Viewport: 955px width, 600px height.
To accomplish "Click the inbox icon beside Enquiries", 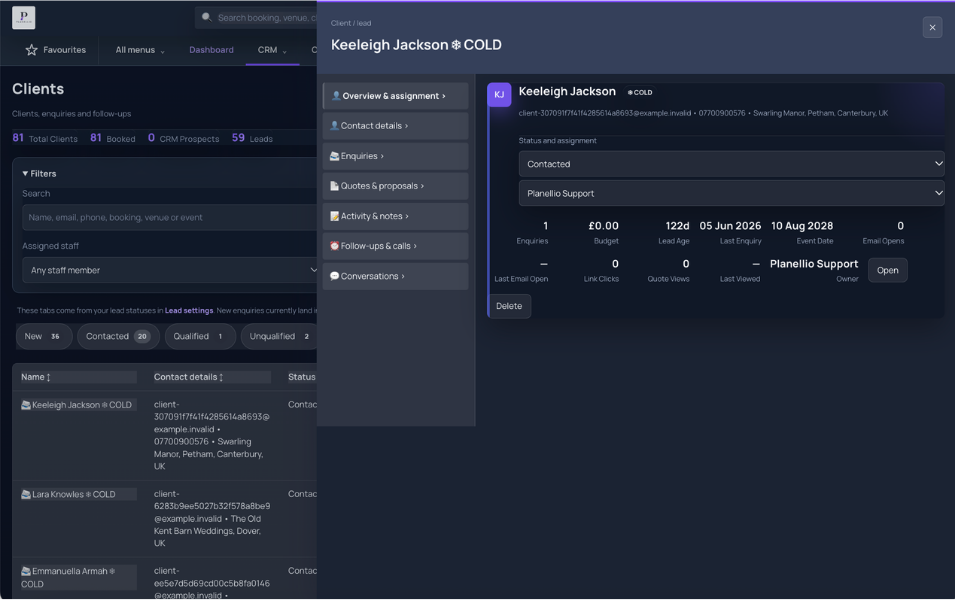I will 334,156.
